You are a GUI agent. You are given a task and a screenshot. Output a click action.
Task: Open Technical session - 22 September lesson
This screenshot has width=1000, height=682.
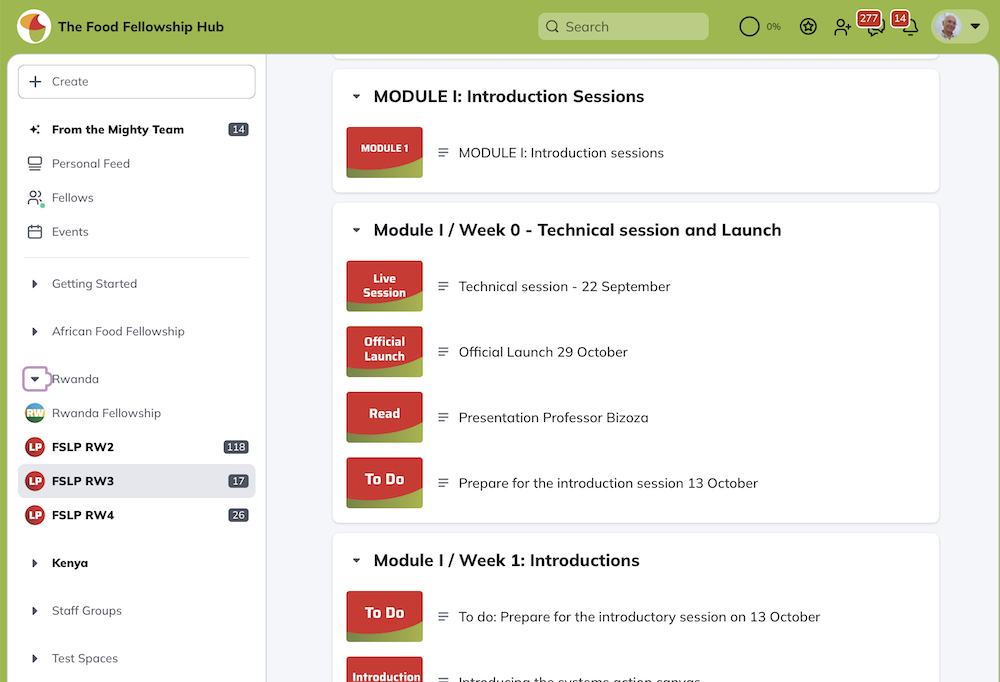click(564, 286)
